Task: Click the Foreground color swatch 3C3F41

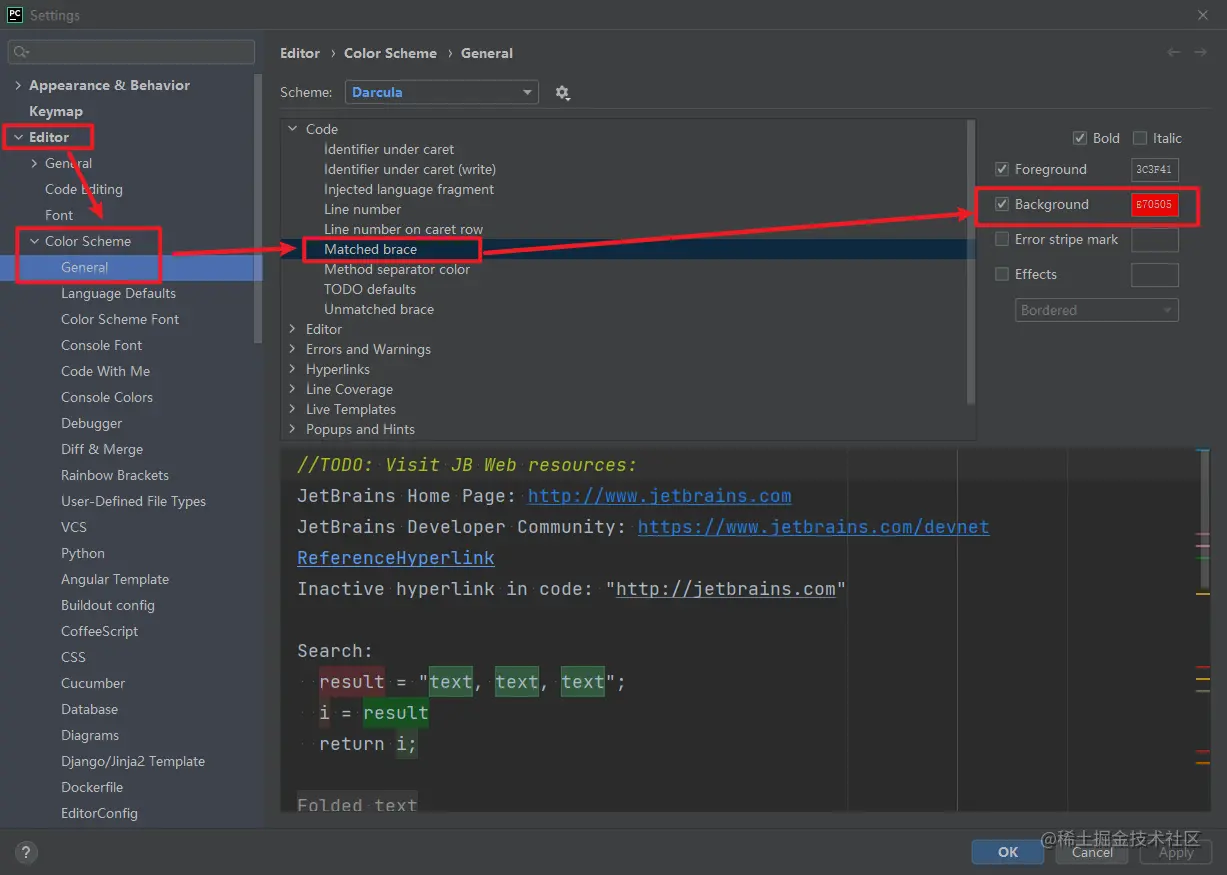Action: click(1154, 169)
